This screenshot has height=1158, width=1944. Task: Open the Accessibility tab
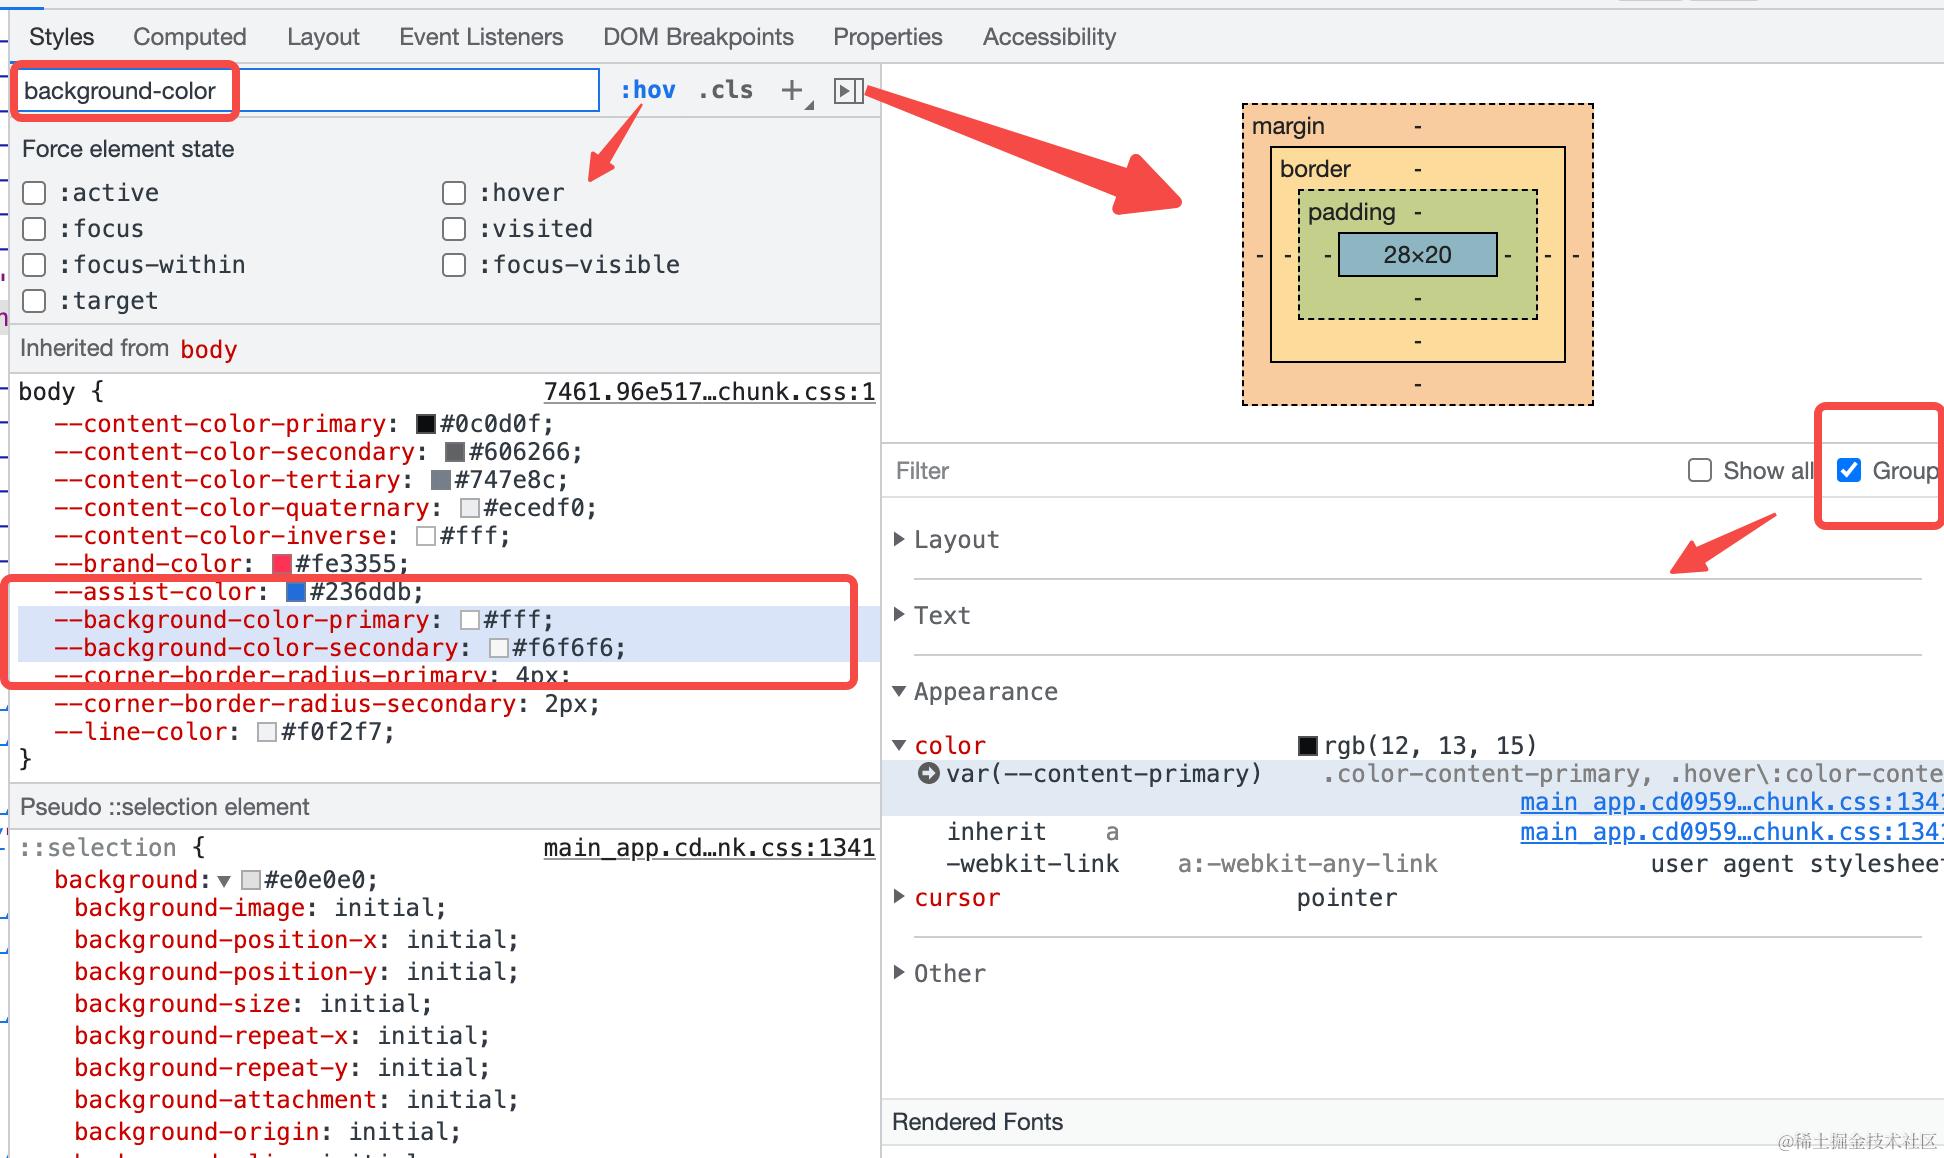click(x=1049, y=37)
